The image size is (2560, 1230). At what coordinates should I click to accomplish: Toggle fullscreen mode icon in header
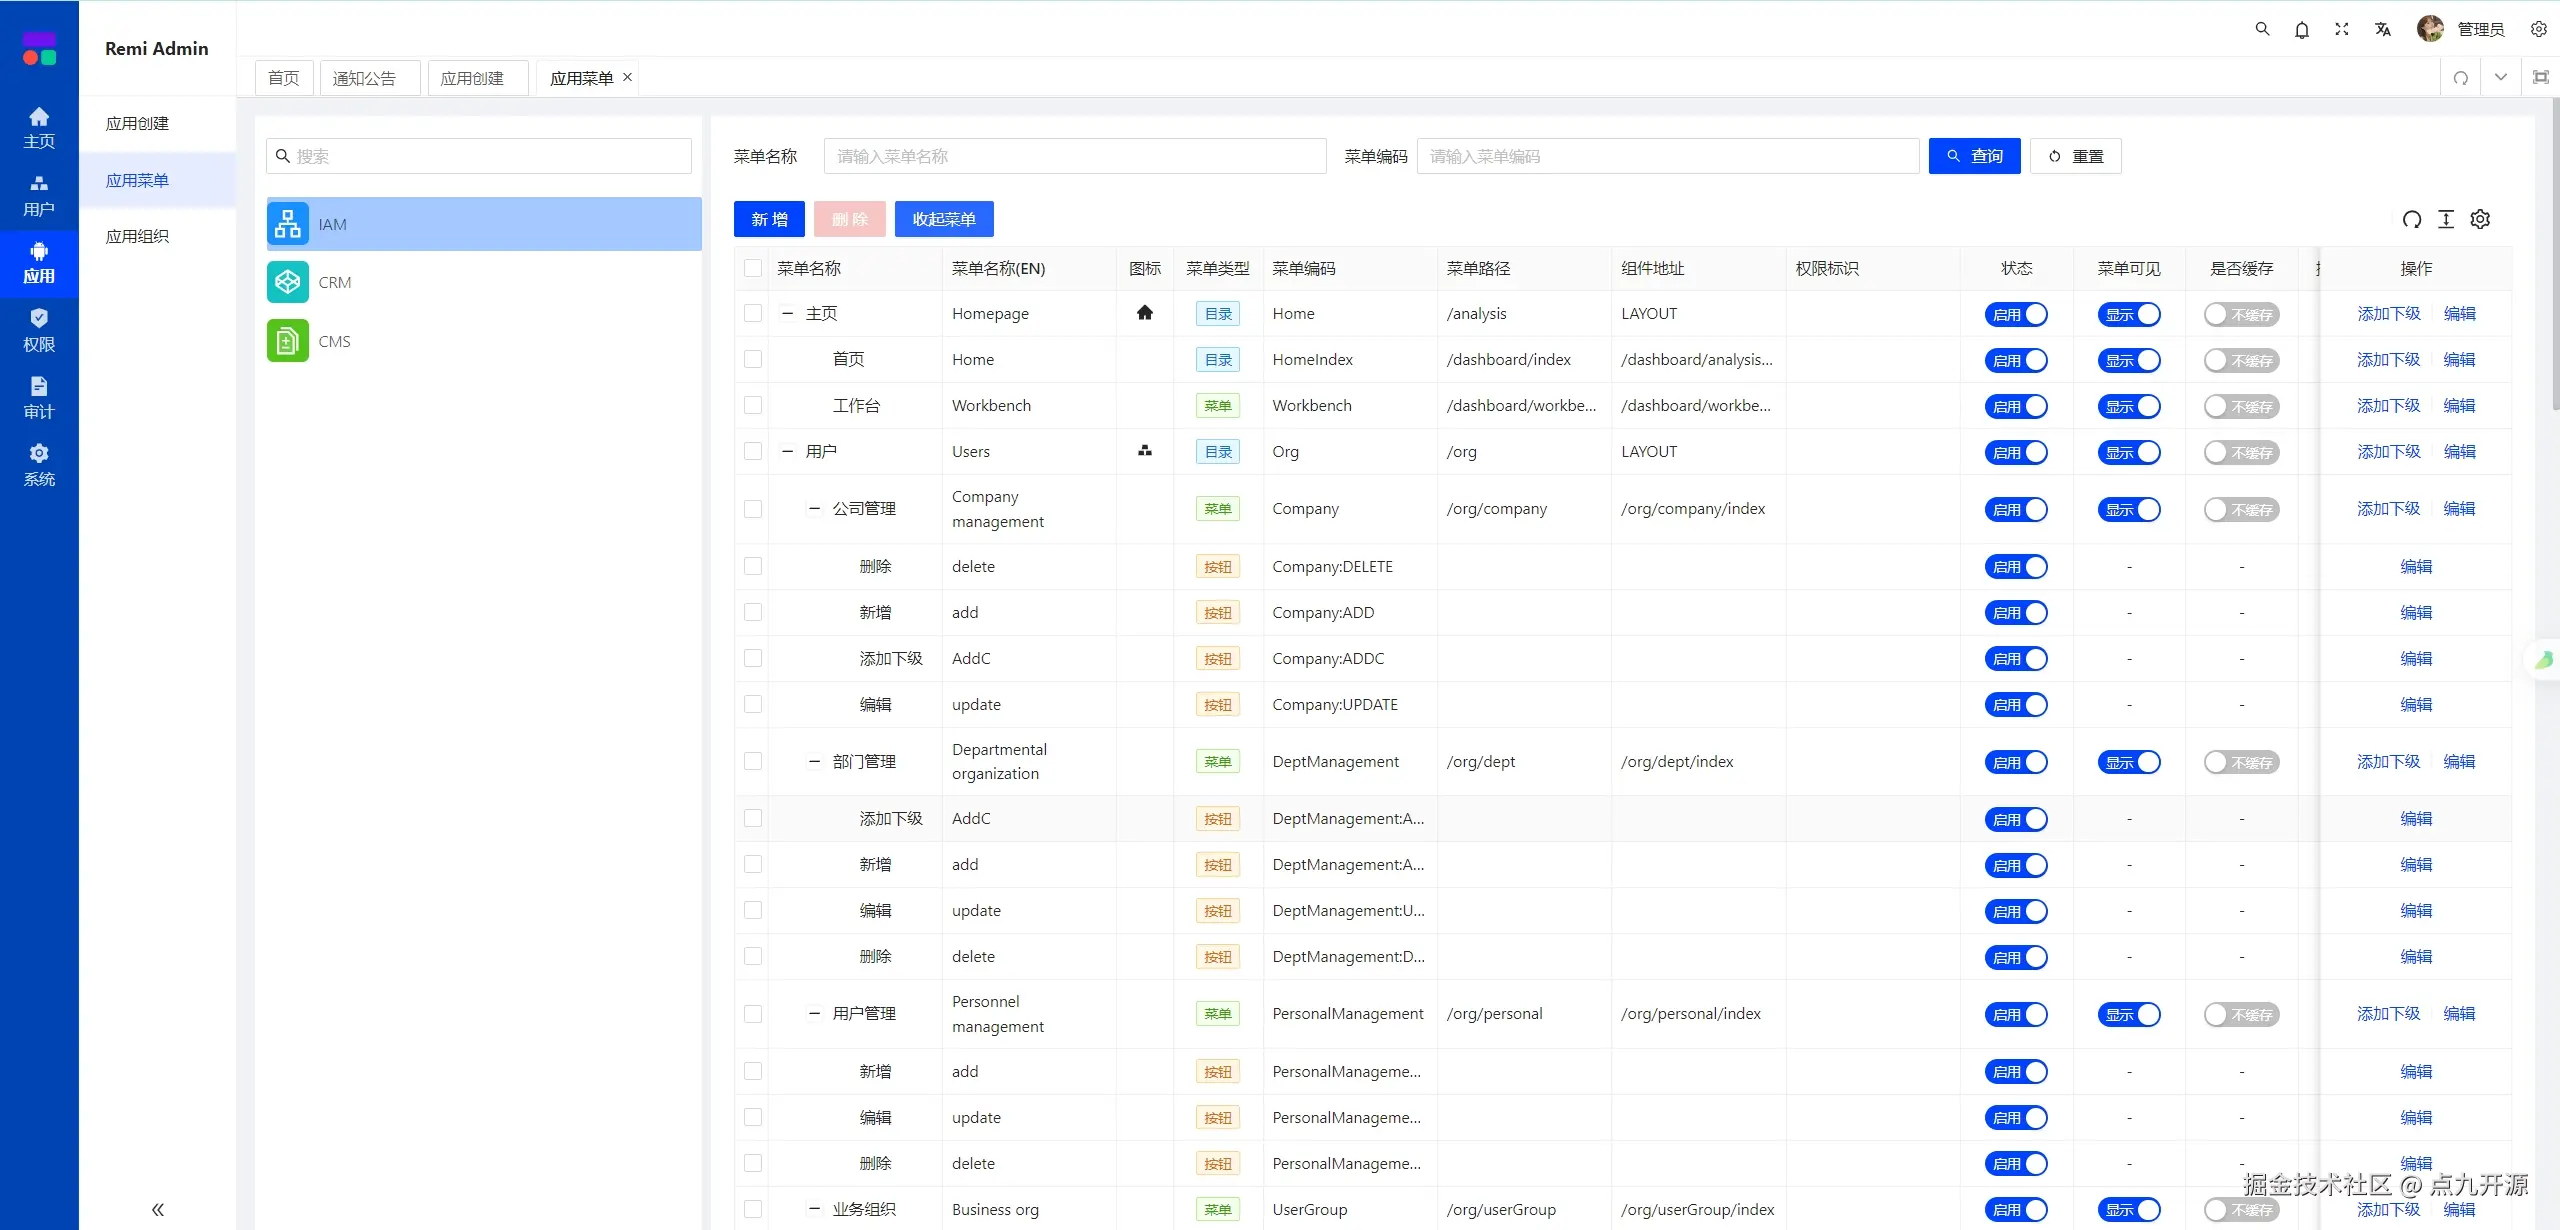2342,30
